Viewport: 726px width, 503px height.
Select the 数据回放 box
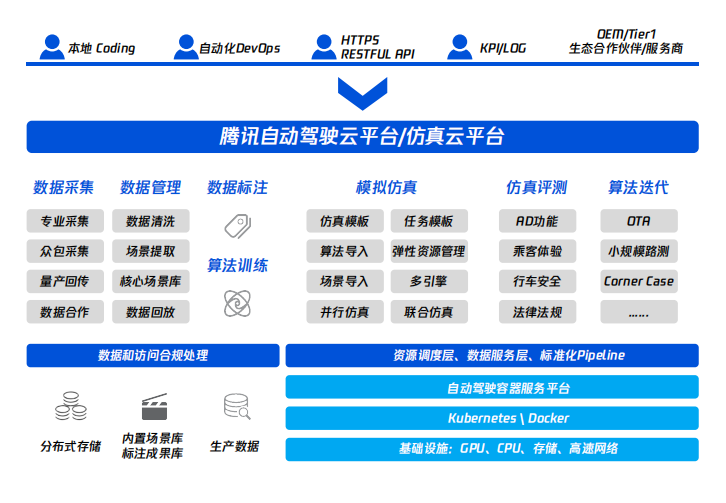click(150, 312)
